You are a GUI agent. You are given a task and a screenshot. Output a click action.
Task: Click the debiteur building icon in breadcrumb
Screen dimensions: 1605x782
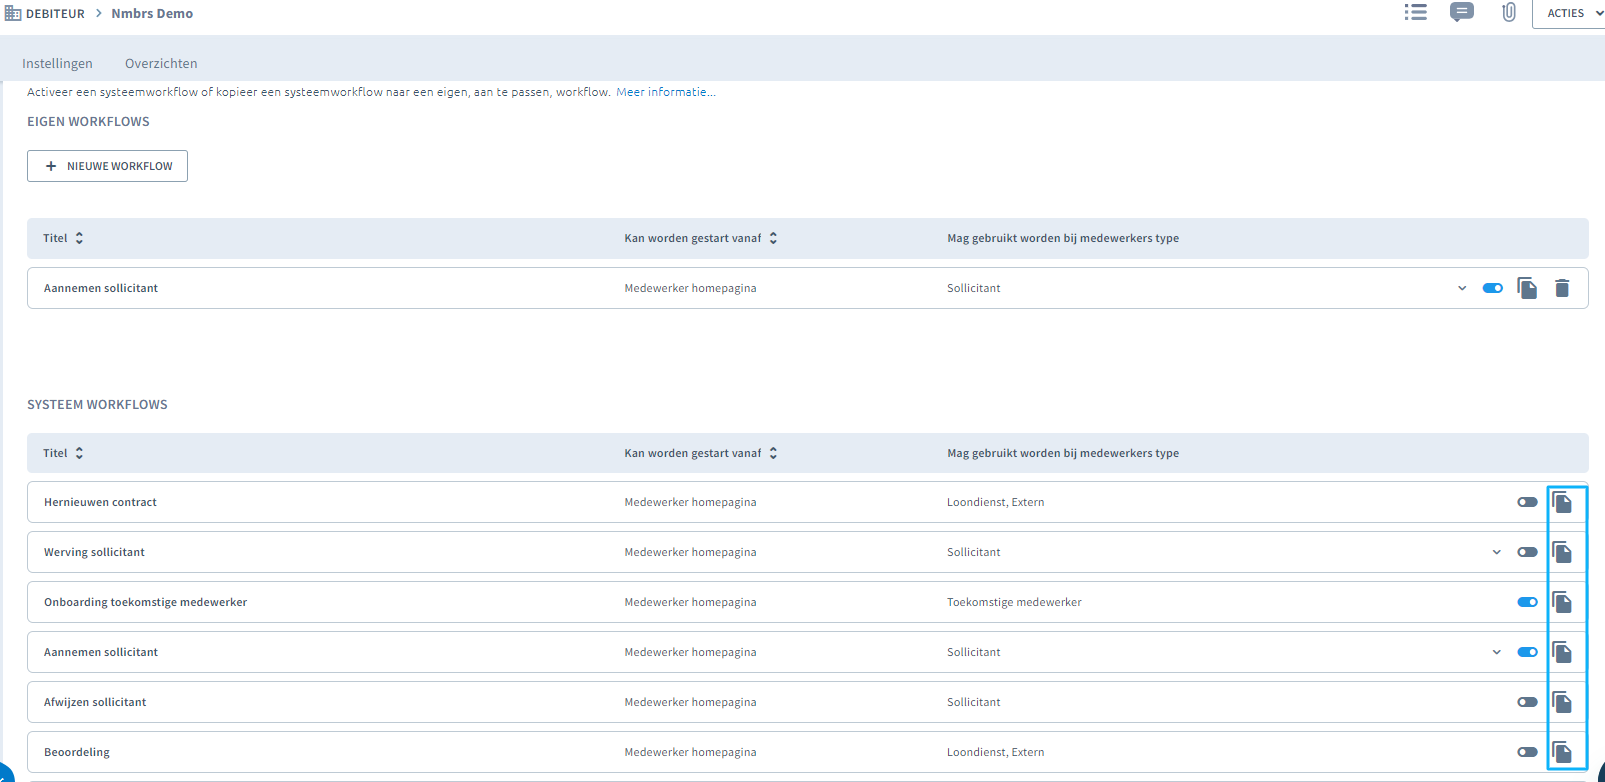coord(13,13)
